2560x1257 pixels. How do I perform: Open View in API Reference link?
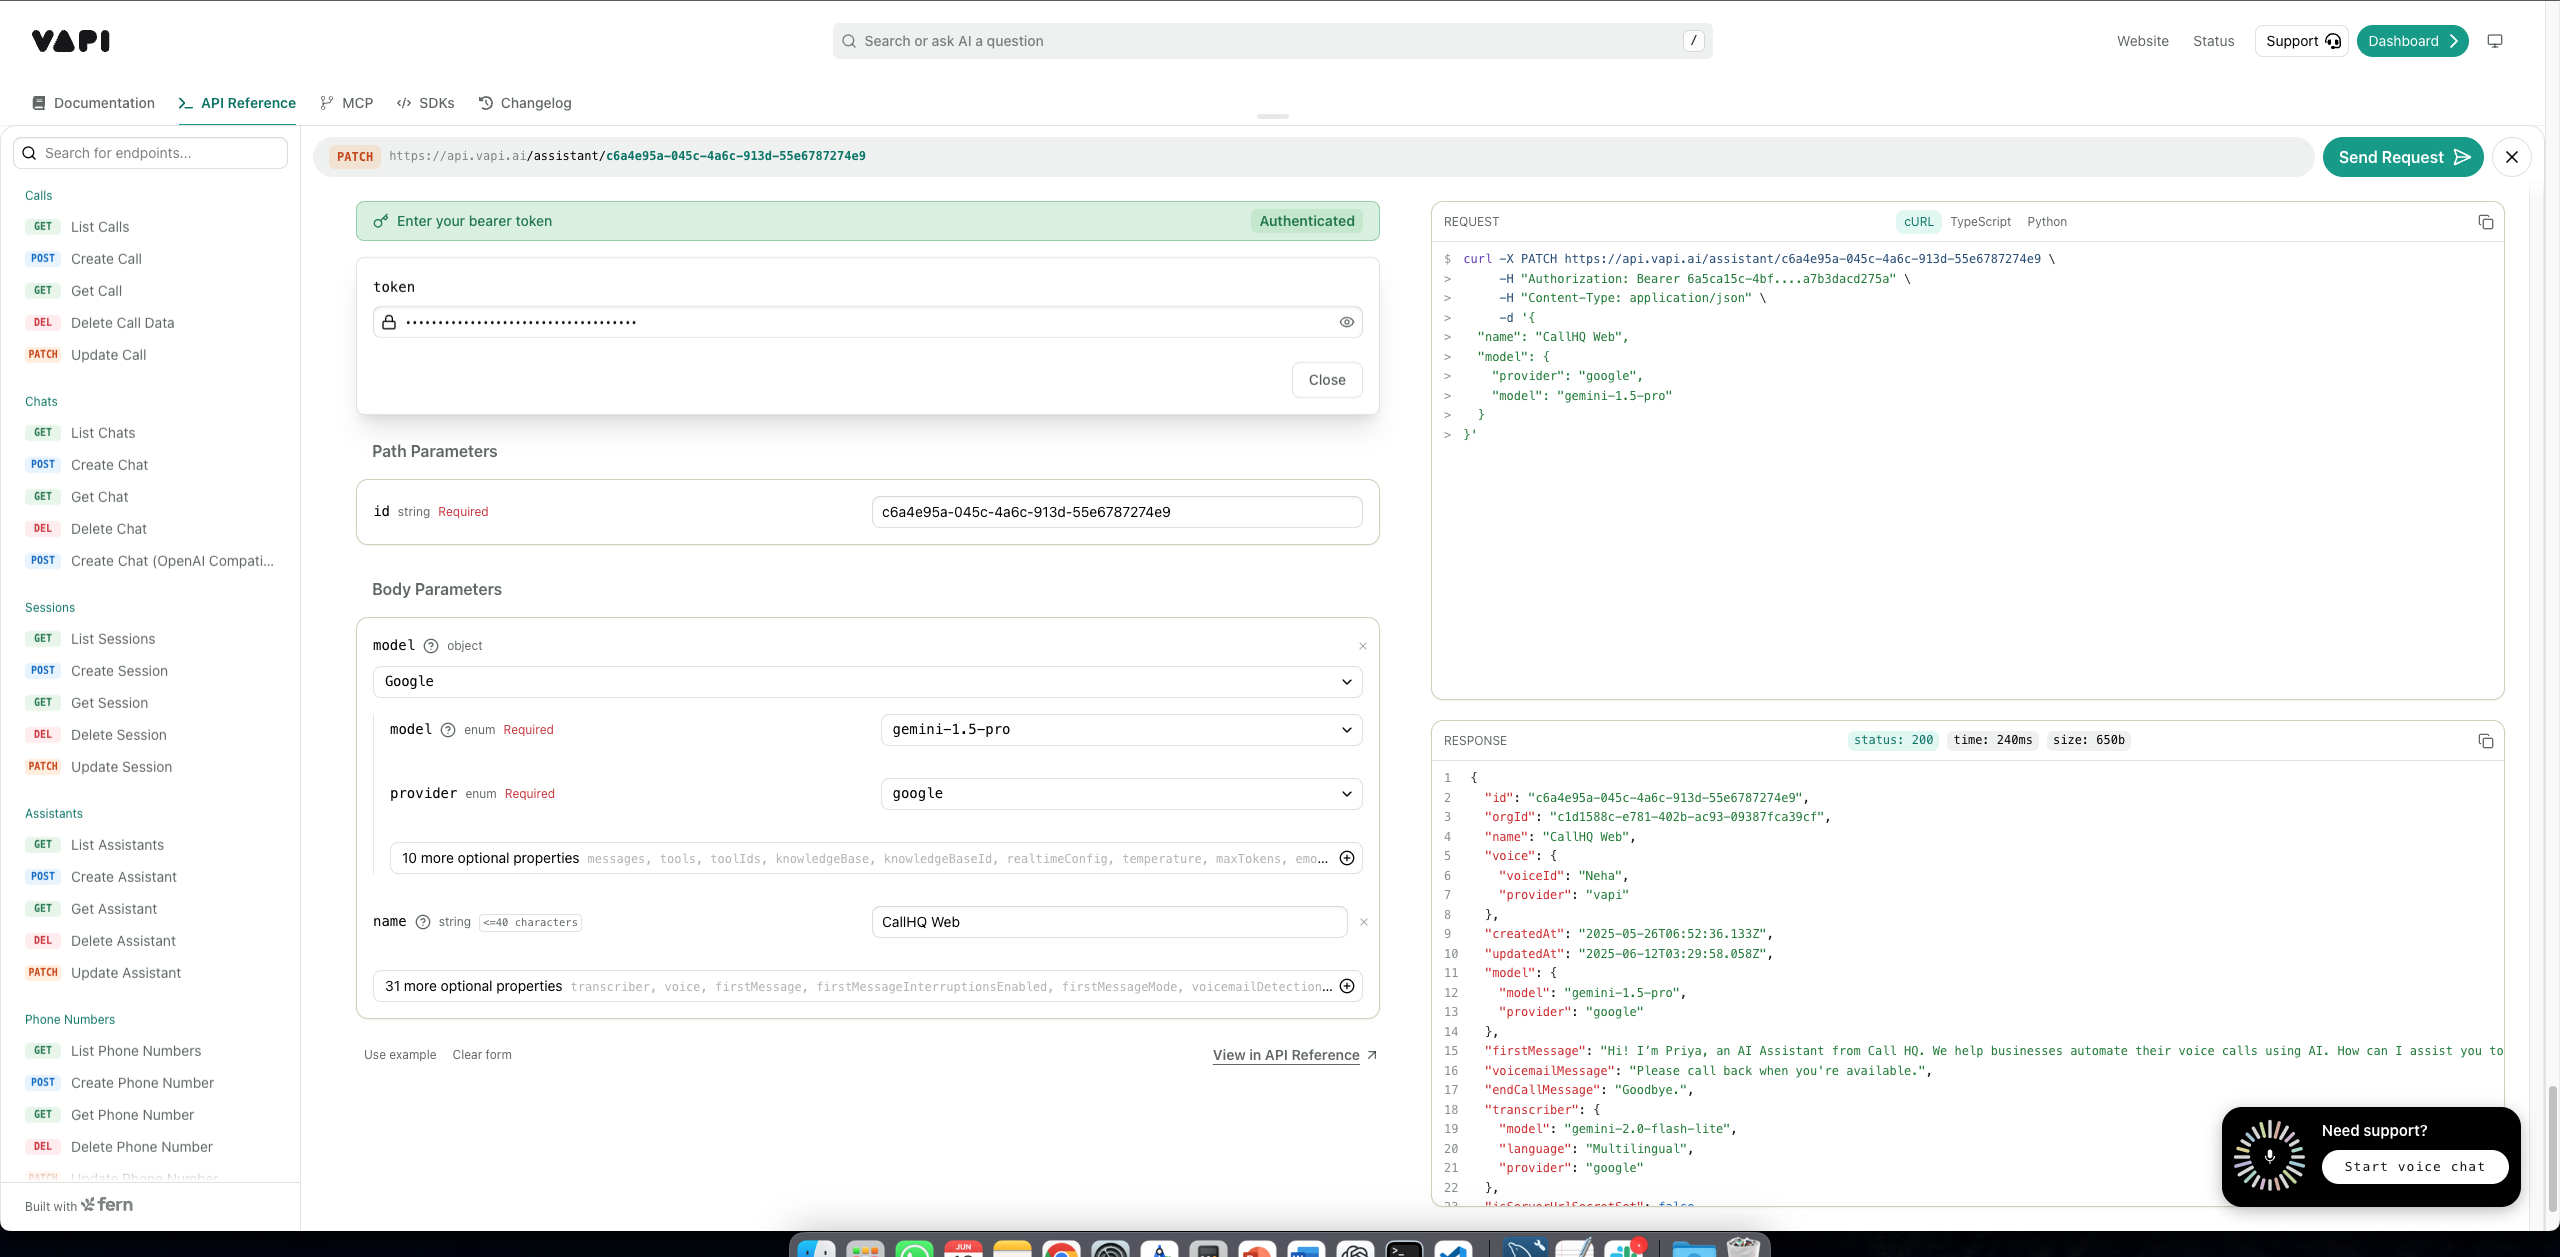click(1295, 1055)
